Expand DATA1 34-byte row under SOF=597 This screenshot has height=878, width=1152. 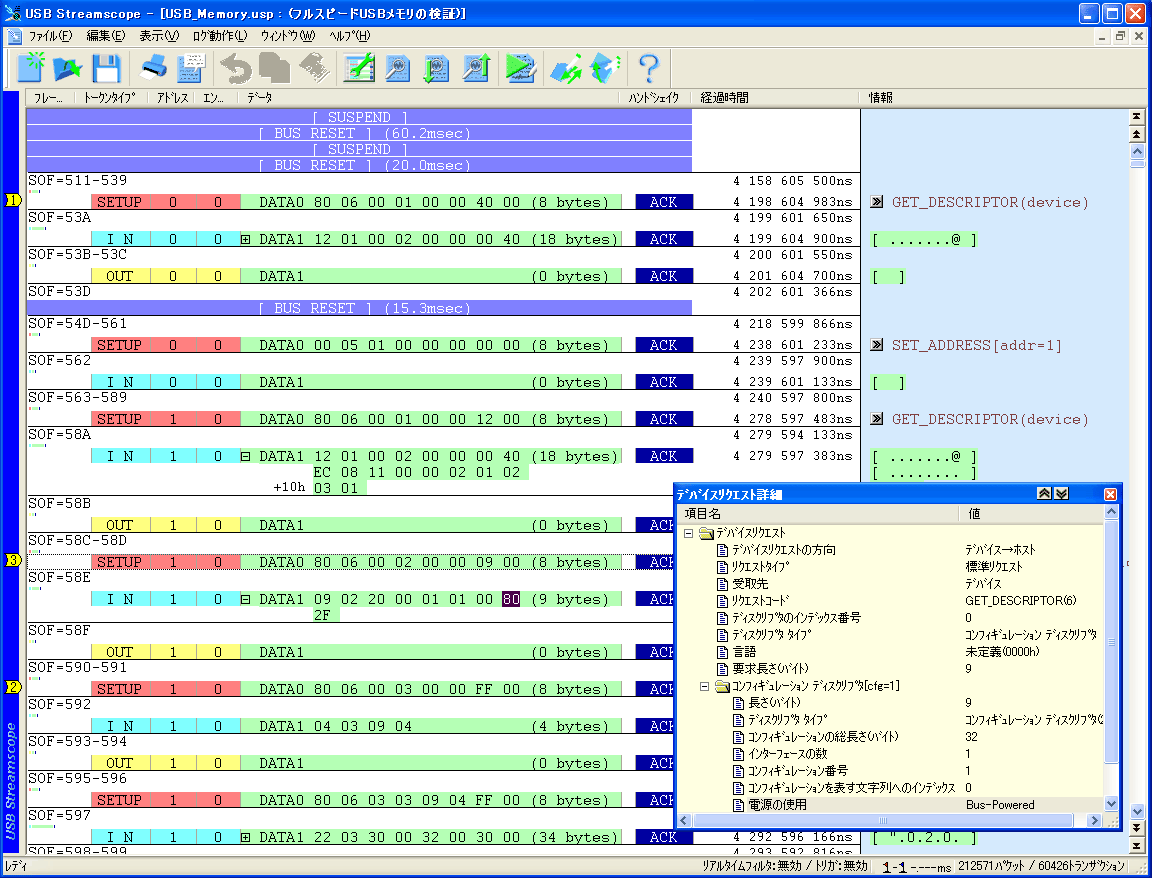(x=245, y=837)
